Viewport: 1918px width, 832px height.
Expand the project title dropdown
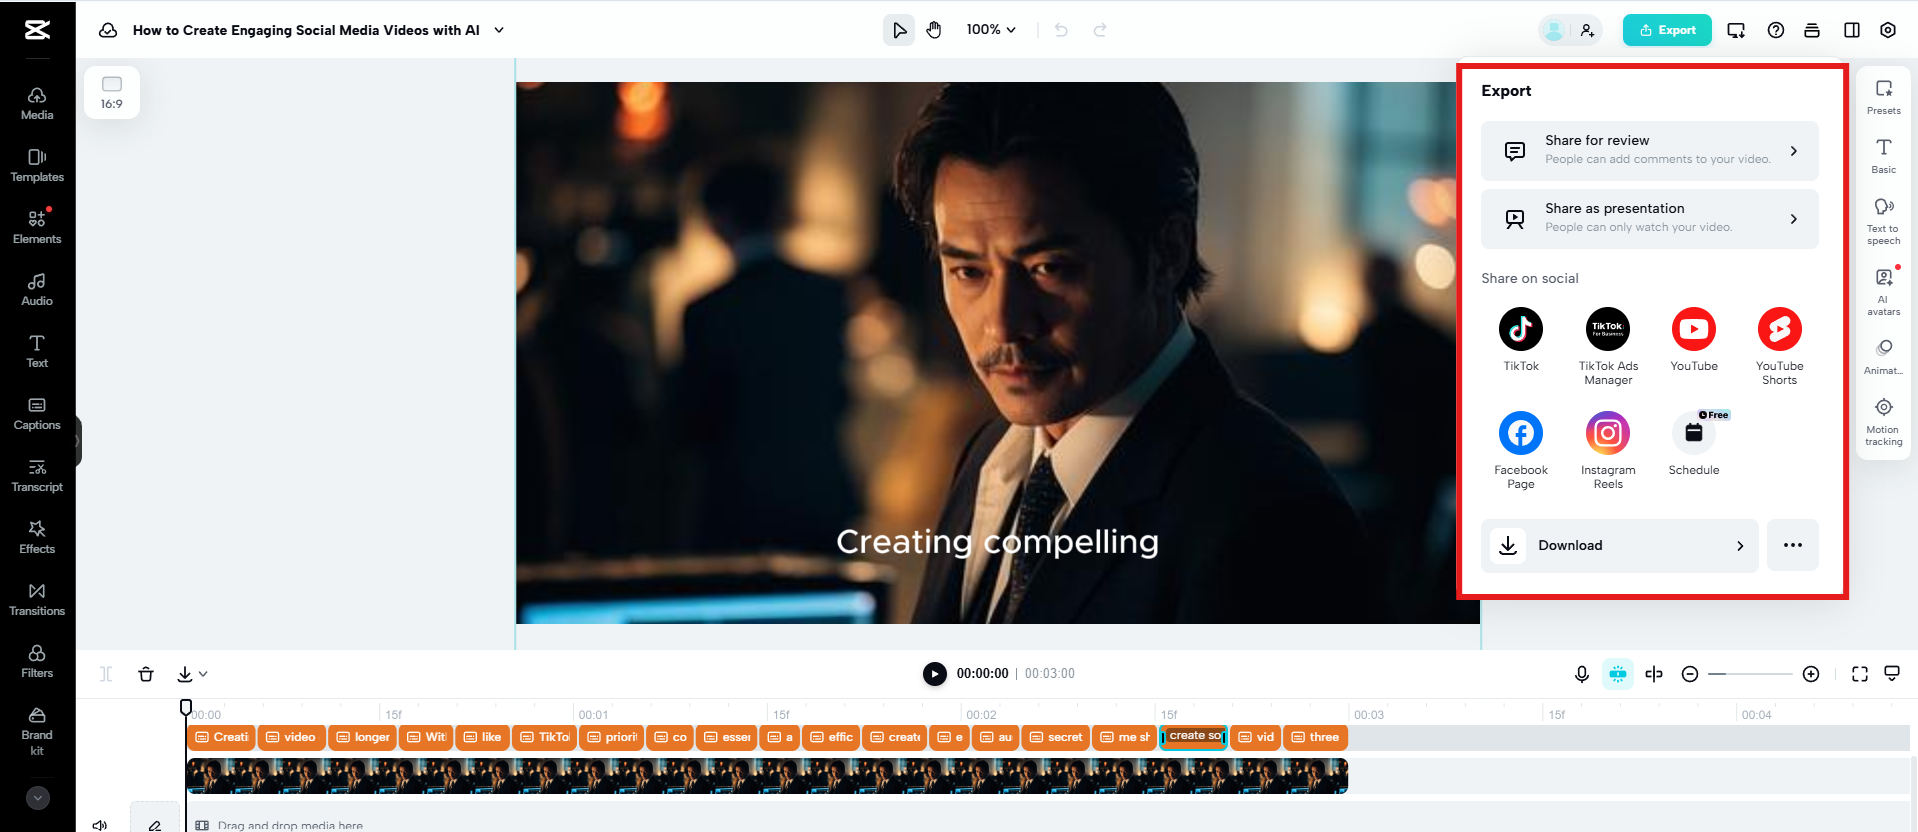tap(499, 30)
